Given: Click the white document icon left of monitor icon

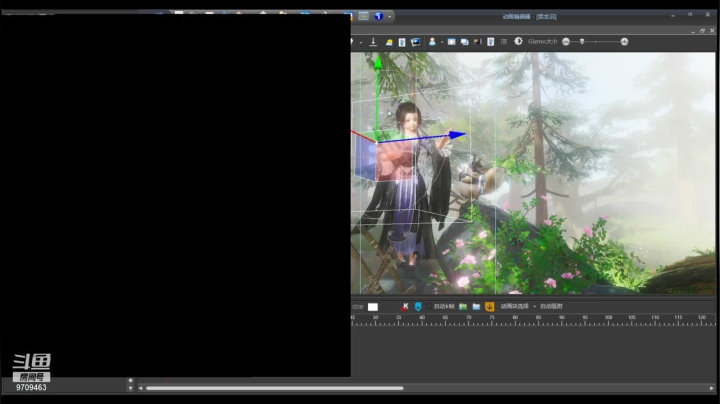Looking at the screenshot, I should coord(402,42).
